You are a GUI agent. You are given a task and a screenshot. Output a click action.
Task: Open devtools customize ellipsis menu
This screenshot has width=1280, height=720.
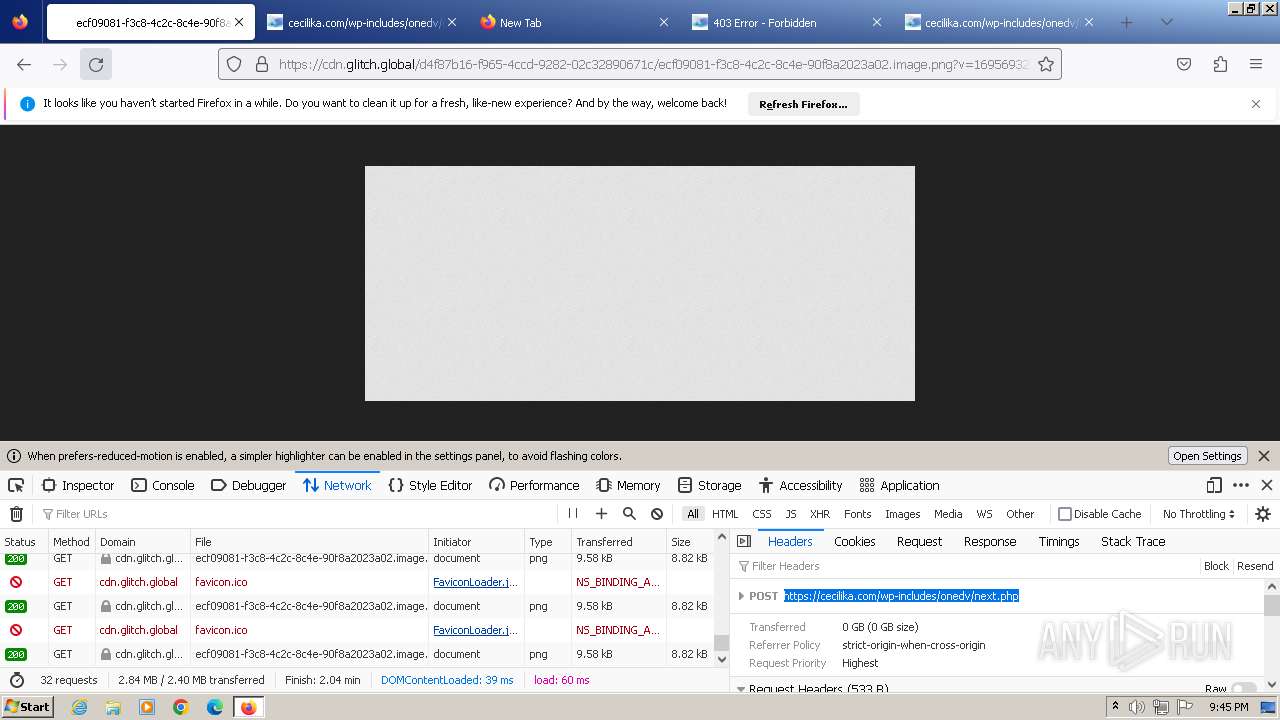(x=1241, y=485)
